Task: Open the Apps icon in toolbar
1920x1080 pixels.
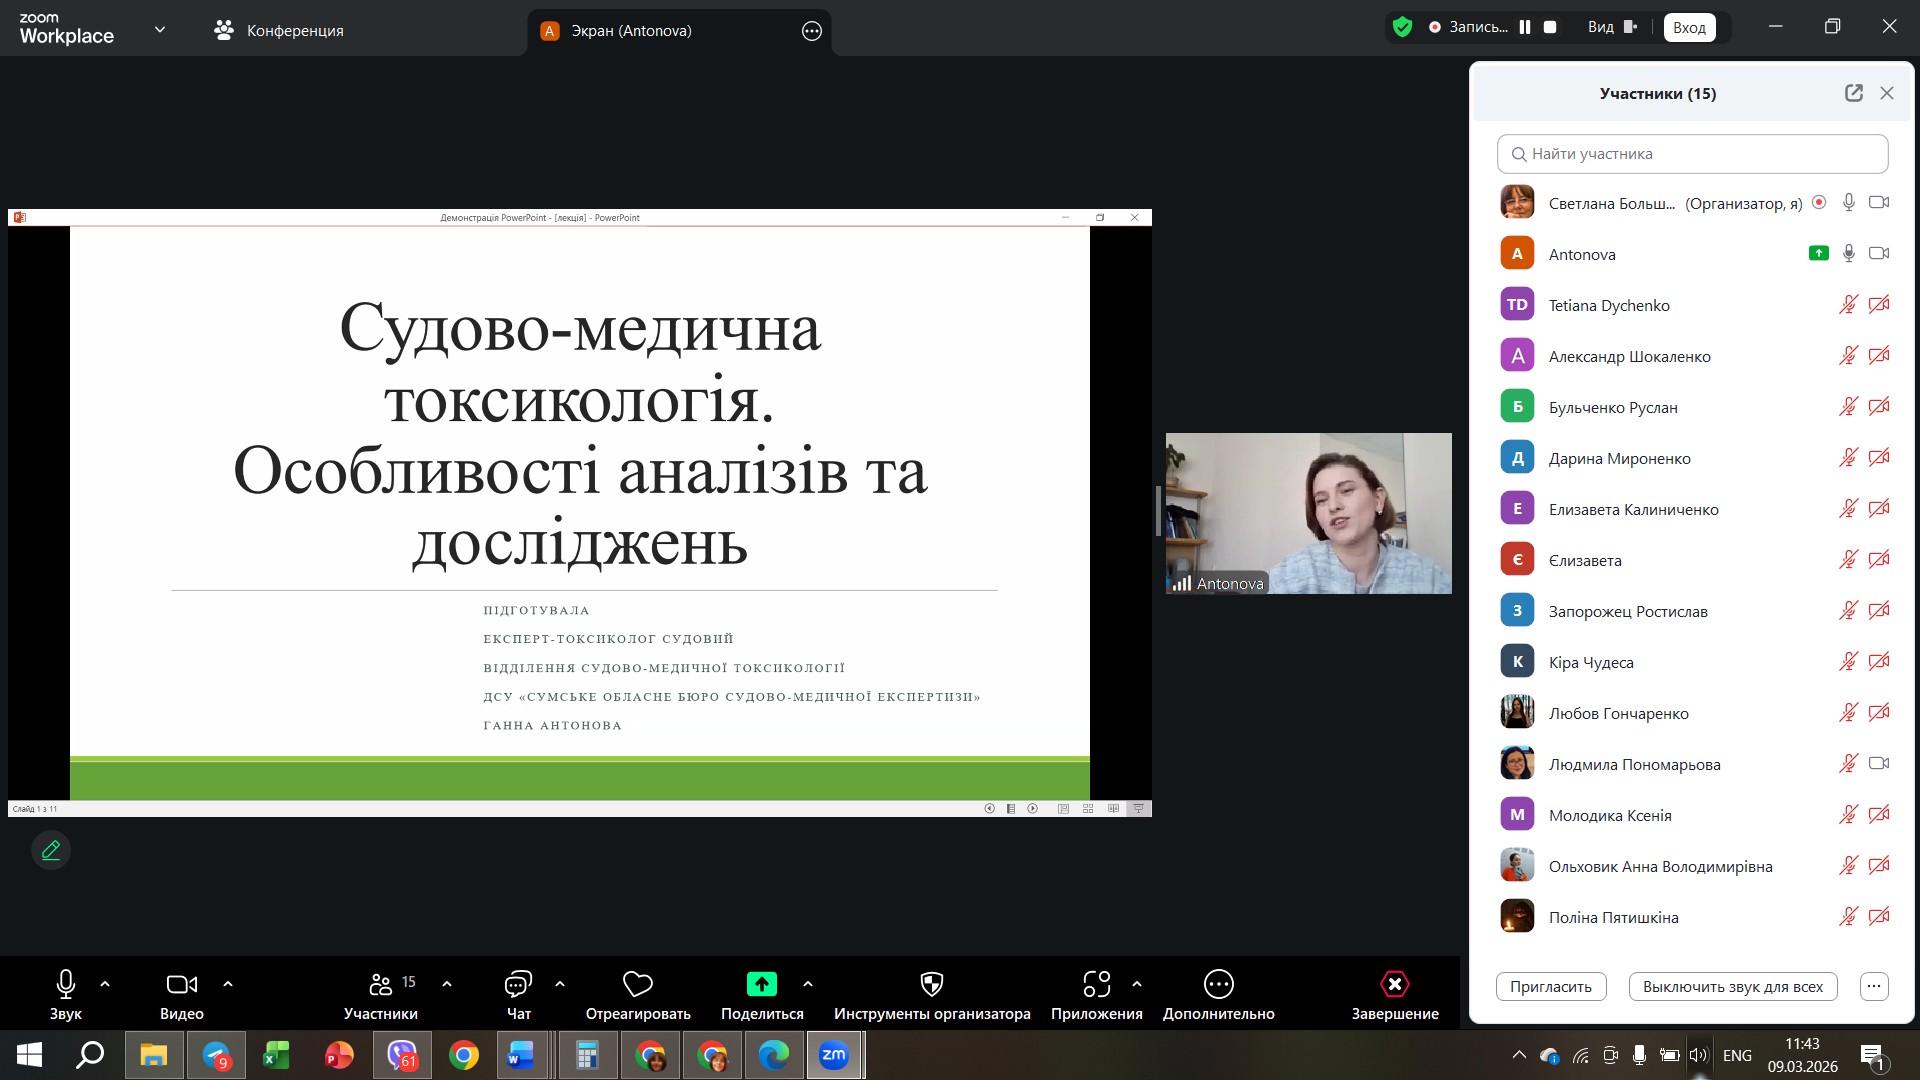Action: pos(1096,984)
